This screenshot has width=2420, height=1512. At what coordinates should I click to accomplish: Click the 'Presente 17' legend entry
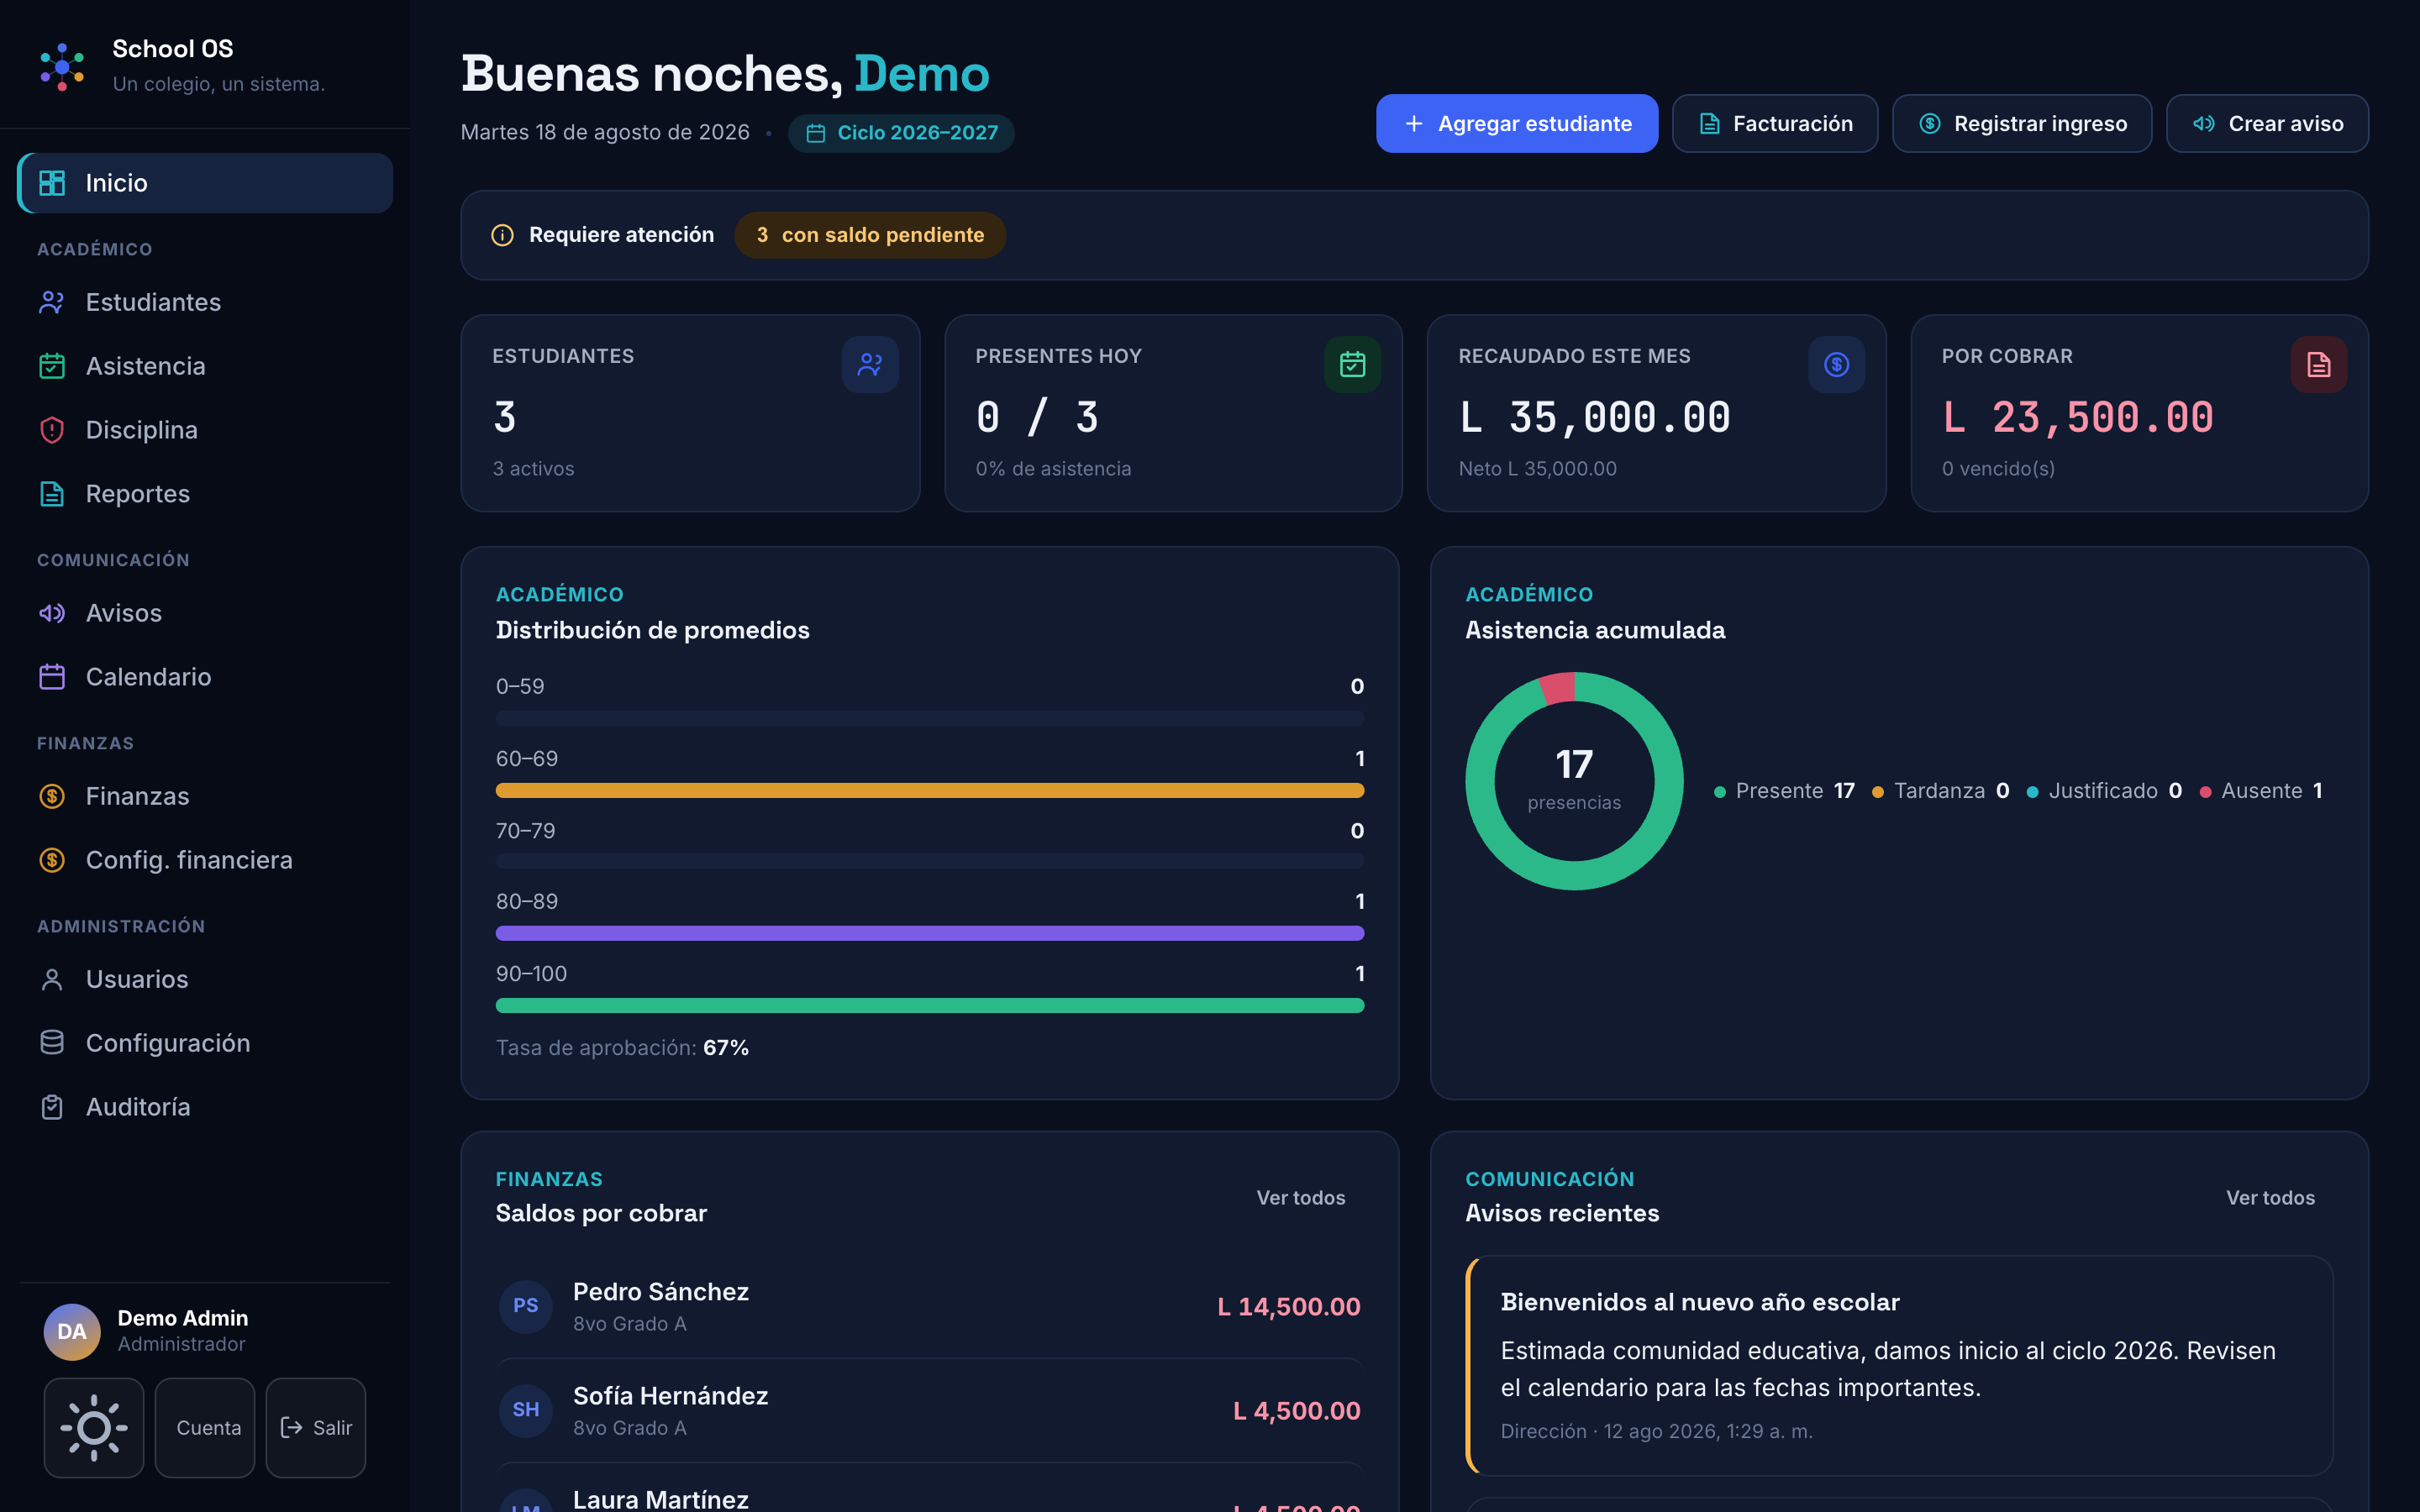(x=1785, y=791)
